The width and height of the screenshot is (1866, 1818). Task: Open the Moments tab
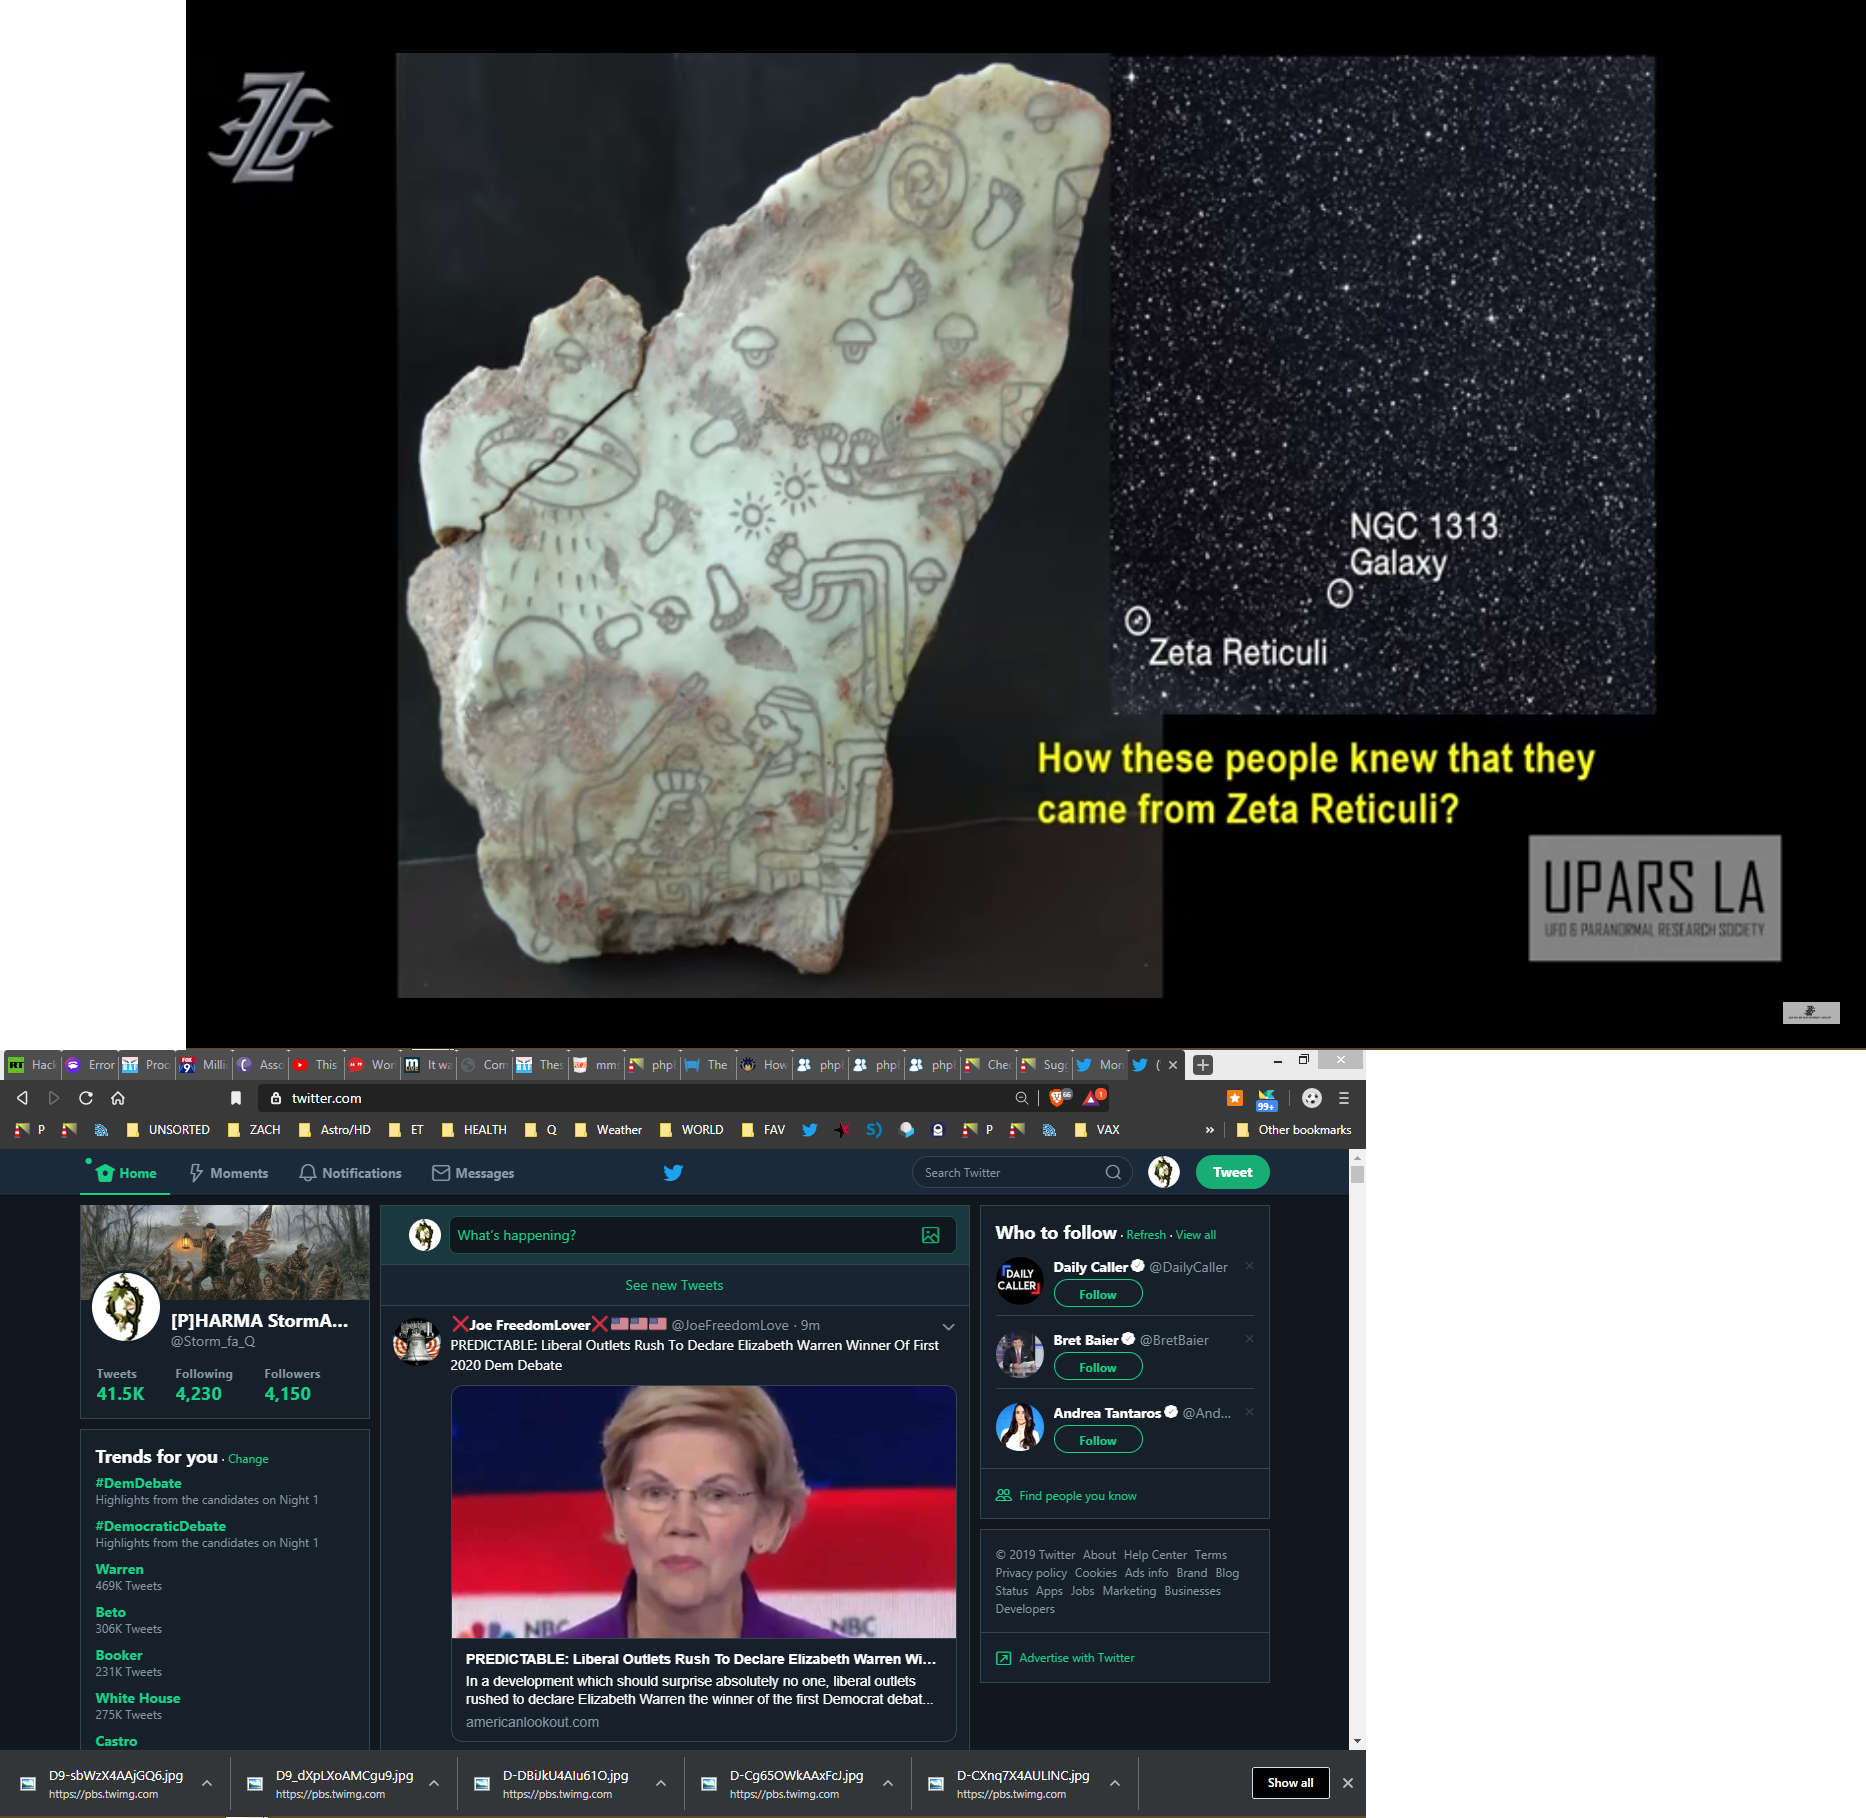pyautogui.click(x=229, y=1173)
